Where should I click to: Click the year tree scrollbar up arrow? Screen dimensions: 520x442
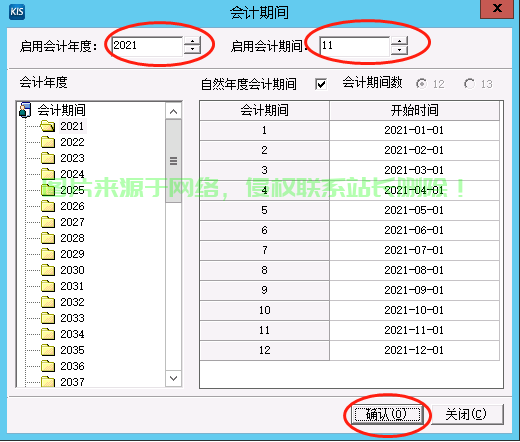pos(173,111)
